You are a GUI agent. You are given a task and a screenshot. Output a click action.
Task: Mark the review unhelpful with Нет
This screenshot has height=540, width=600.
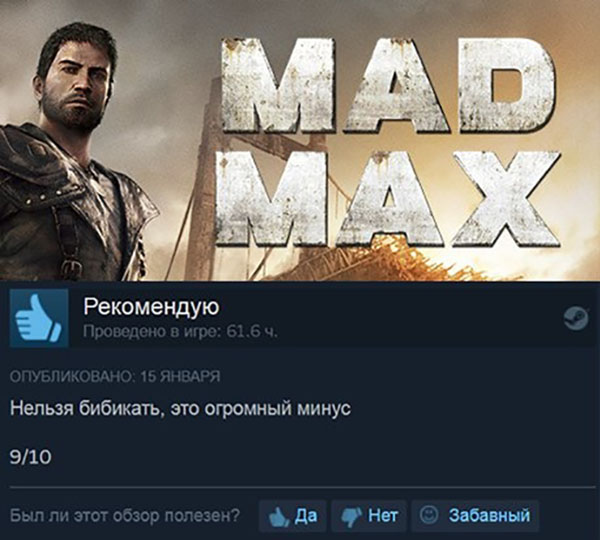coord(369,516)
